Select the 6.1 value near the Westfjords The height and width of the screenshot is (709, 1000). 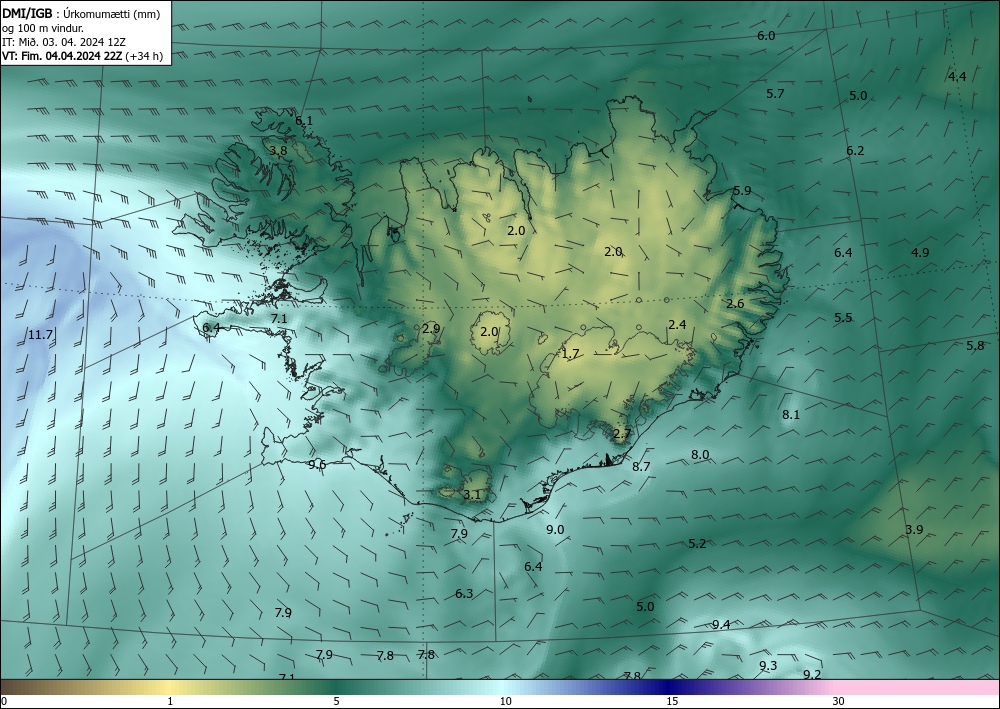click(304, 121)
